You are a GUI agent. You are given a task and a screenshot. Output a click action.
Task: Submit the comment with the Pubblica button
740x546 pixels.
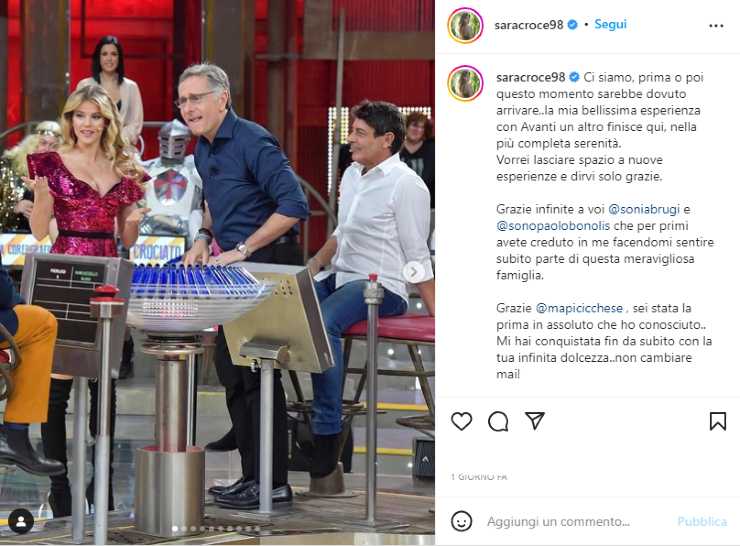702,521
